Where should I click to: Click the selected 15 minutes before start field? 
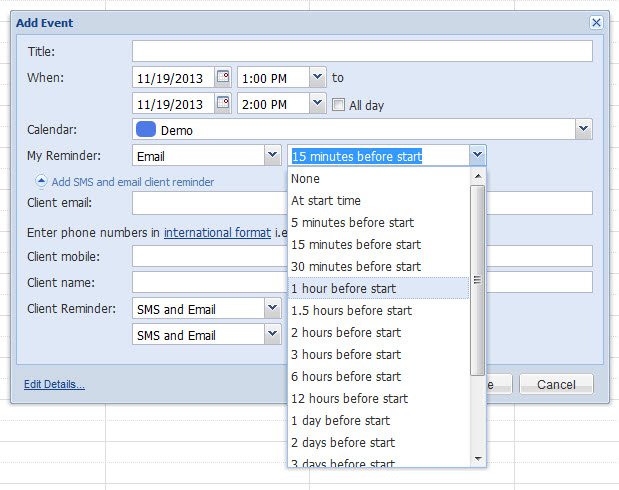pyautogui.click(x=379, y=156)
